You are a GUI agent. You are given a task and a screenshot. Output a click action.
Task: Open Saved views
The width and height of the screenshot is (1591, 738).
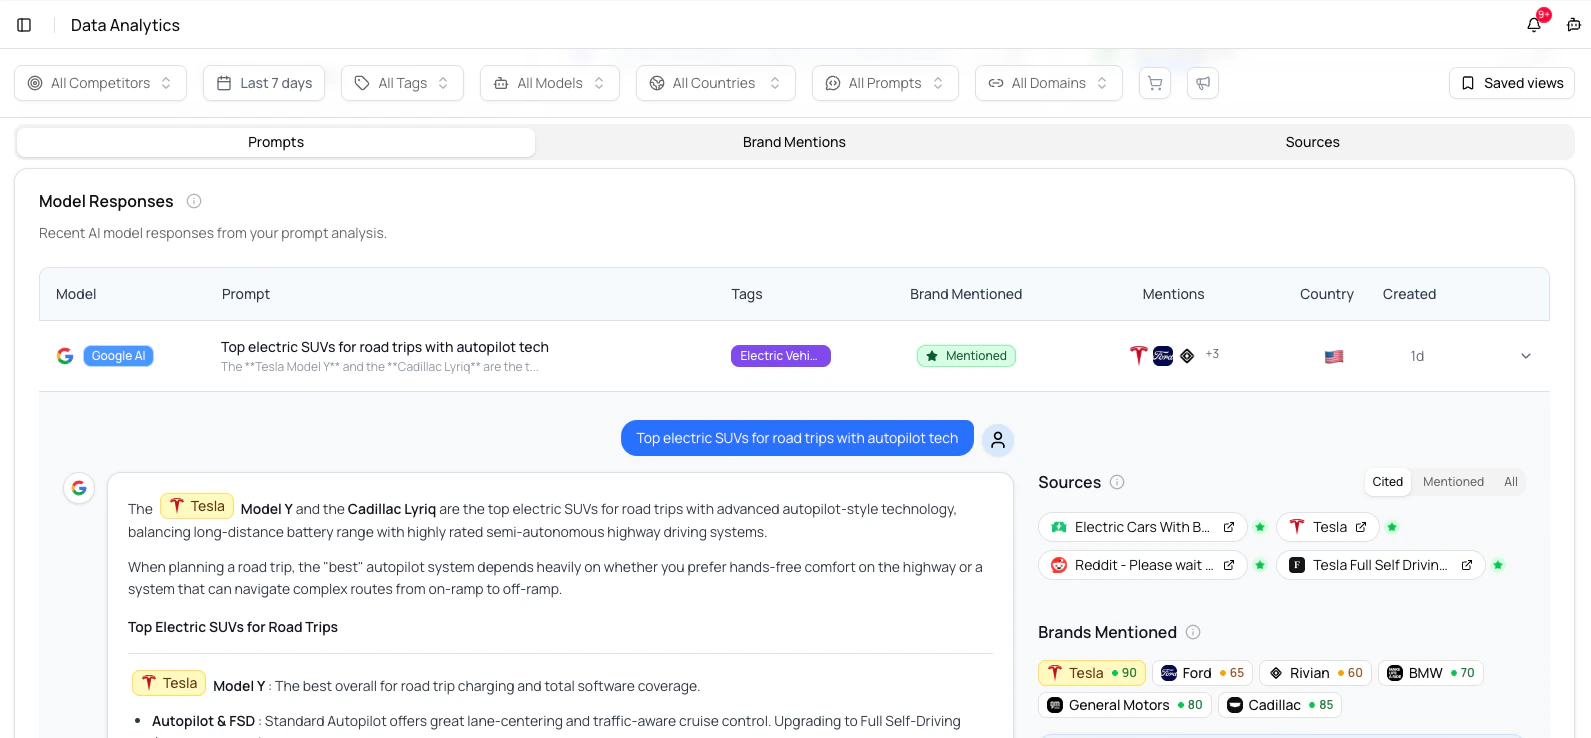1512,83
